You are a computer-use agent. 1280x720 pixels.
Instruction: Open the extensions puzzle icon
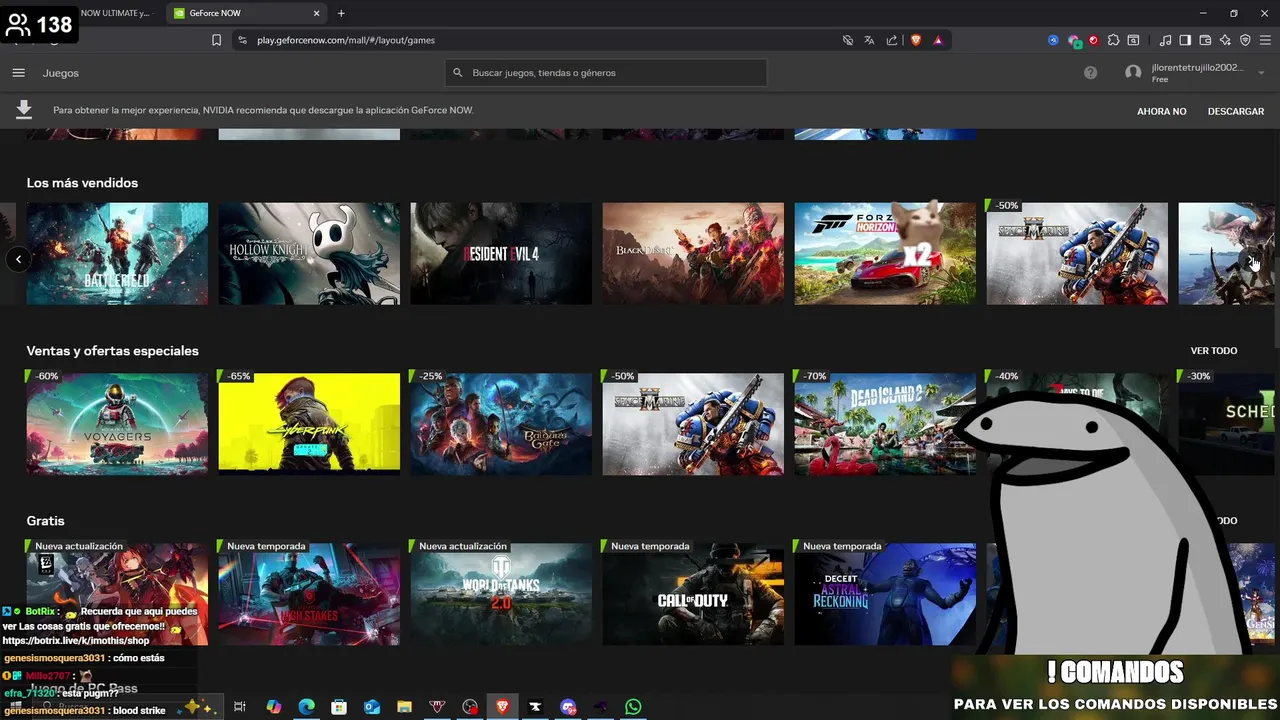[1113, 40]
